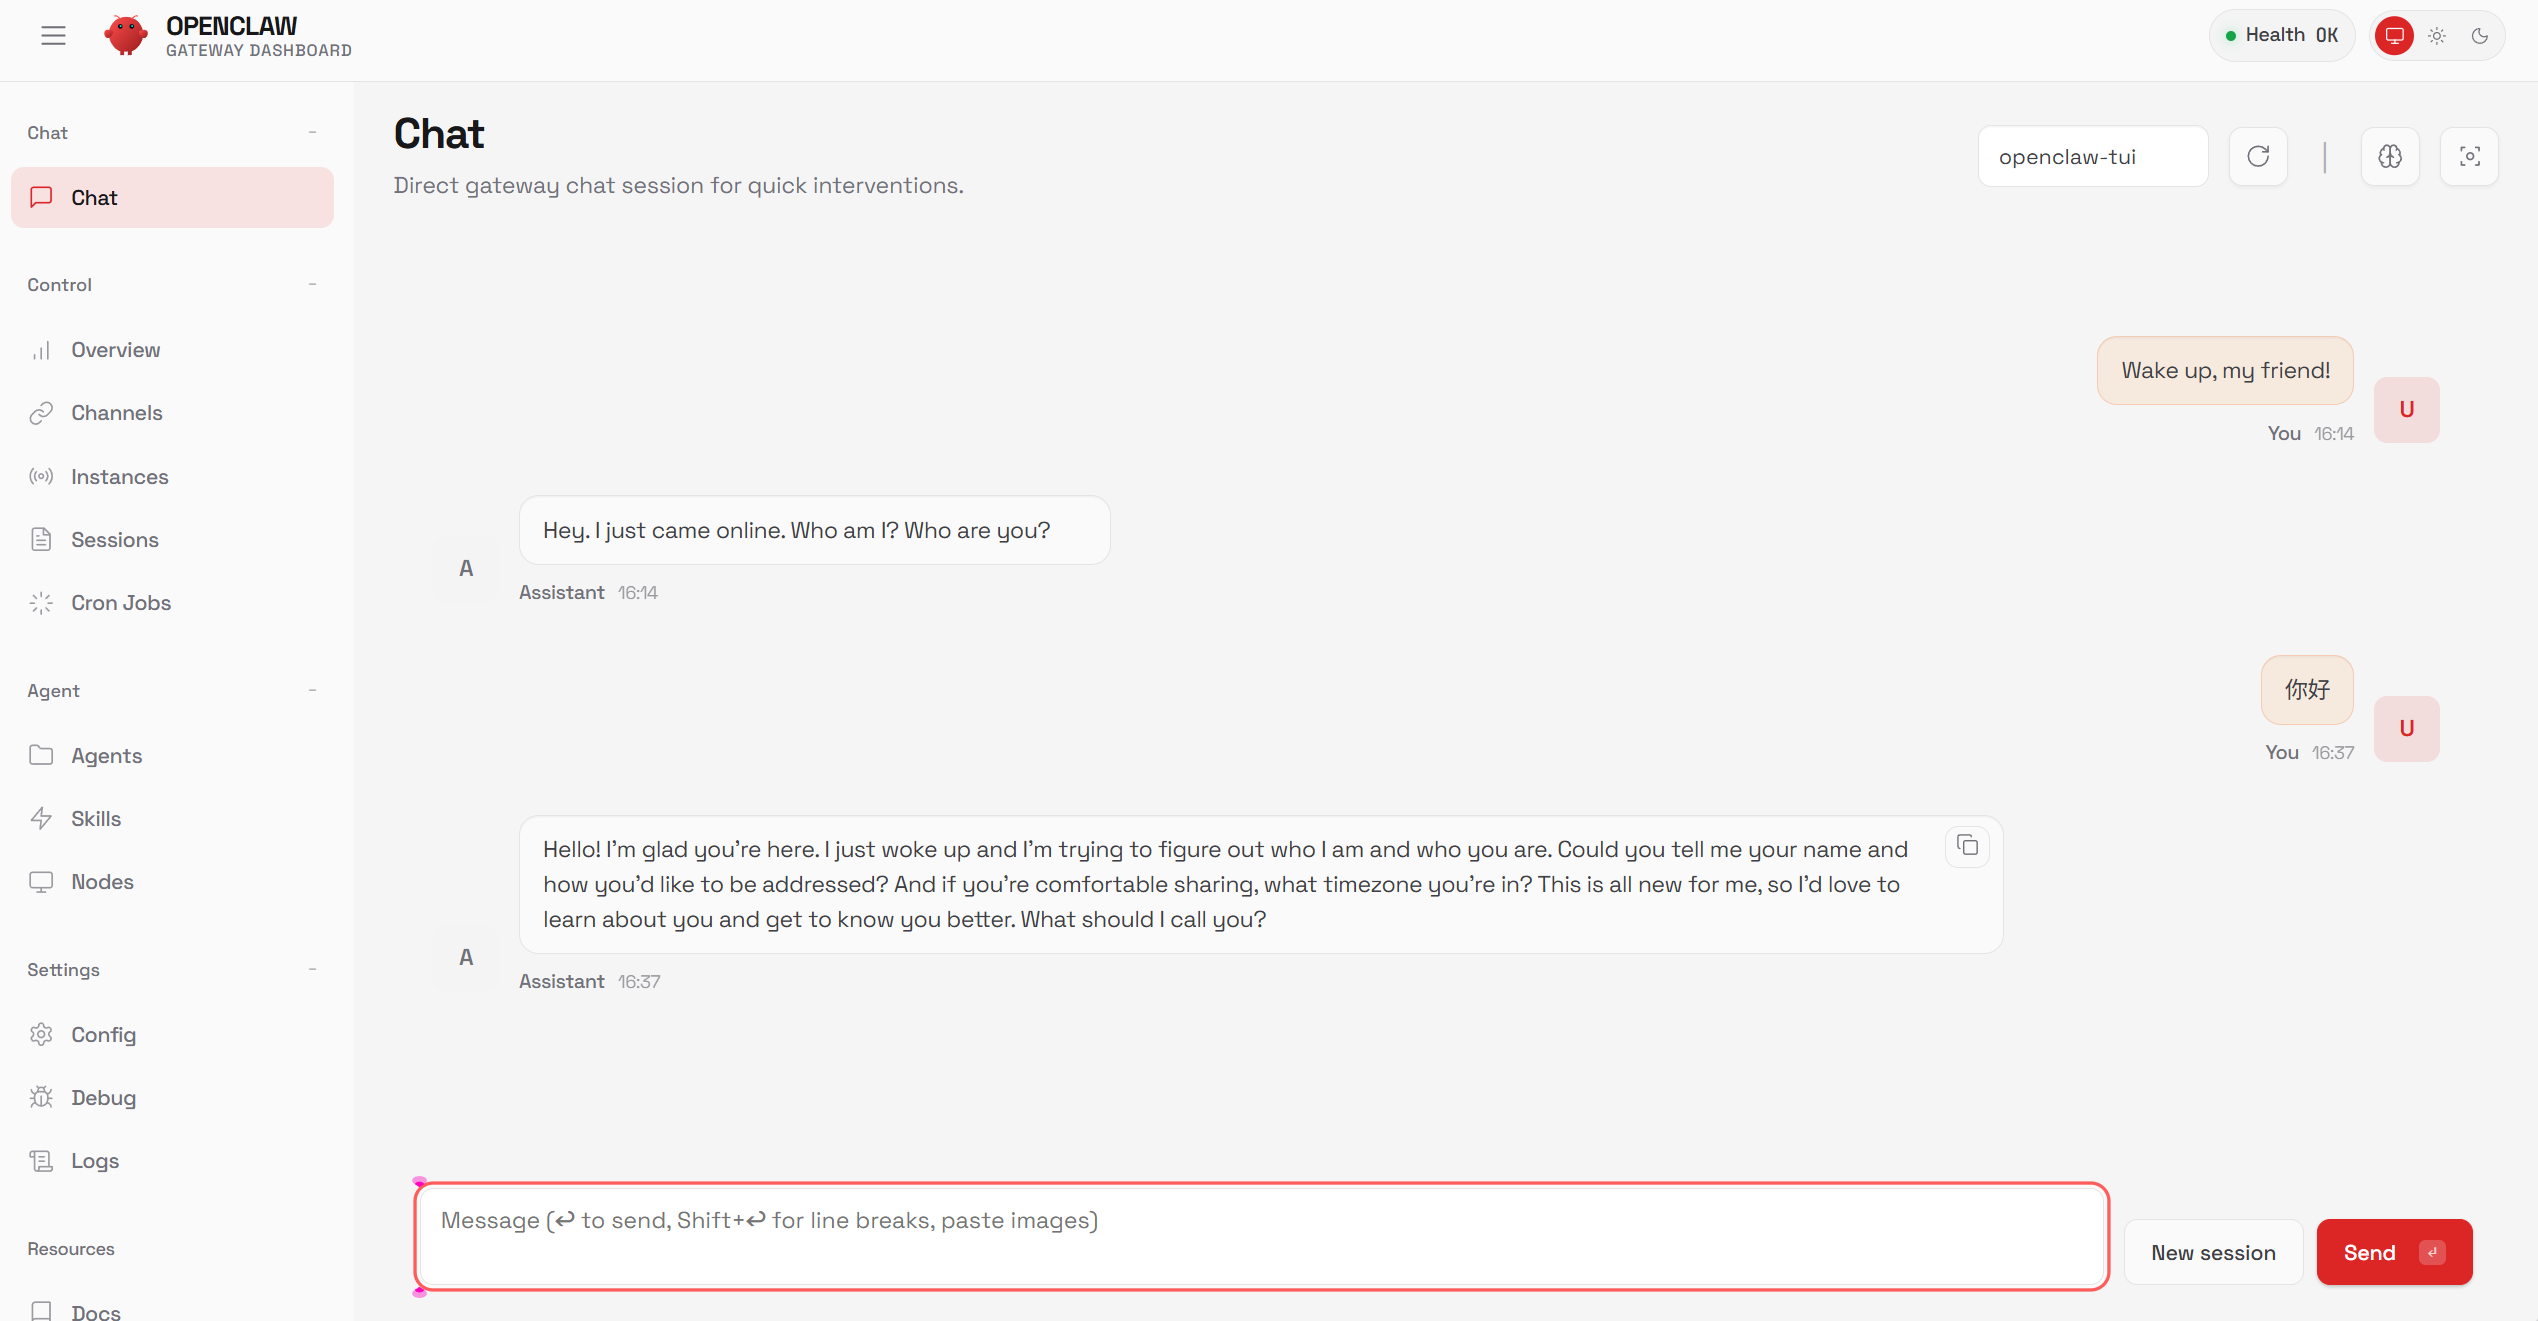Screen dimensions: 2538x1321
Task: Collapse the Agent sidebar section
Action: [x=312, y=691]
